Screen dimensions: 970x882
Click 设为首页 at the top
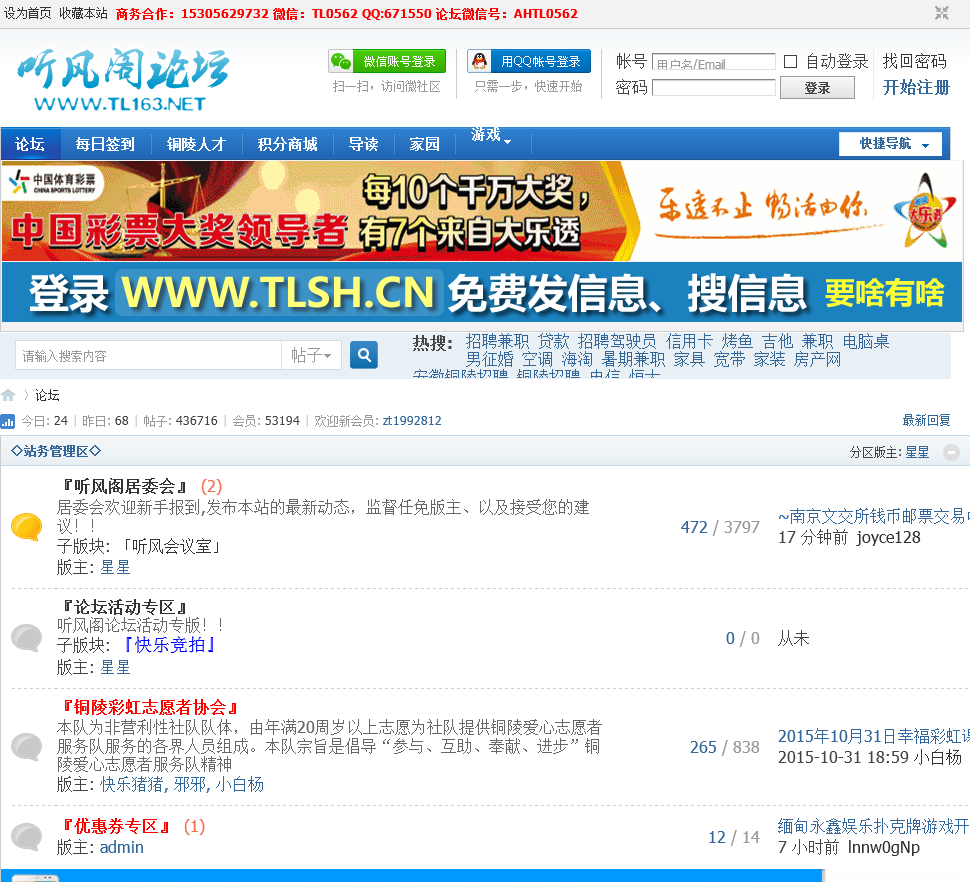(x=27, y=13)
